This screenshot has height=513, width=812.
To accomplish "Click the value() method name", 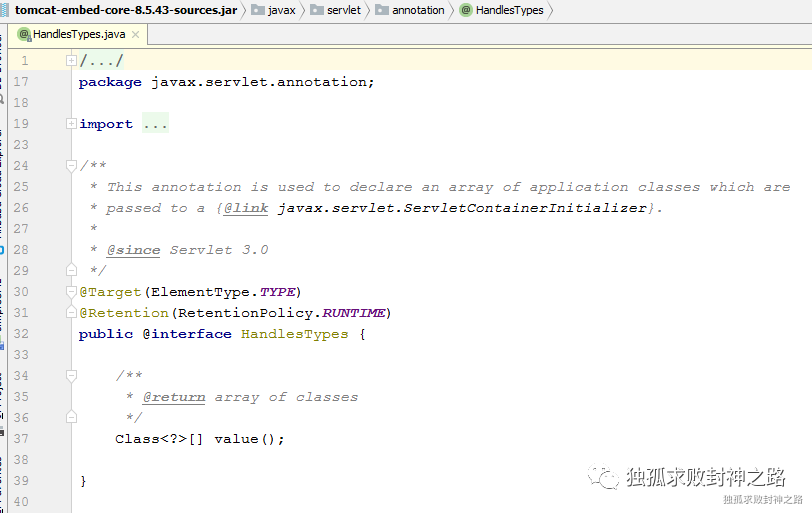I will [236, 439].
